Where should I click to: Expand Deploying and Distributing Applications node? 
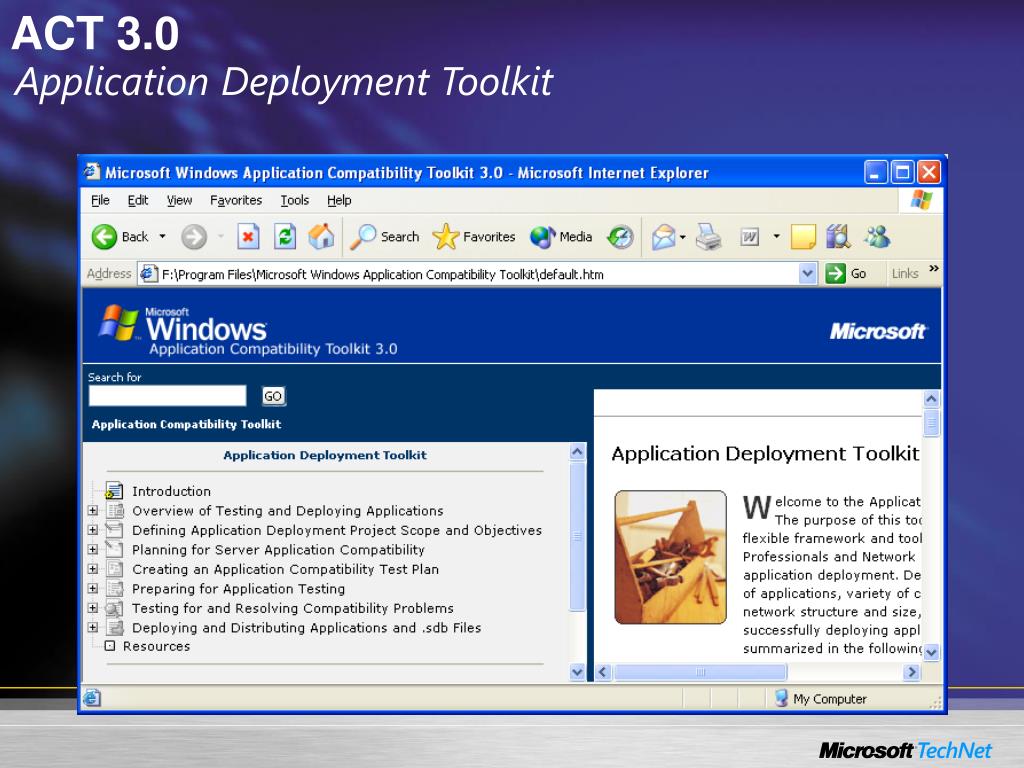(93, 628)
